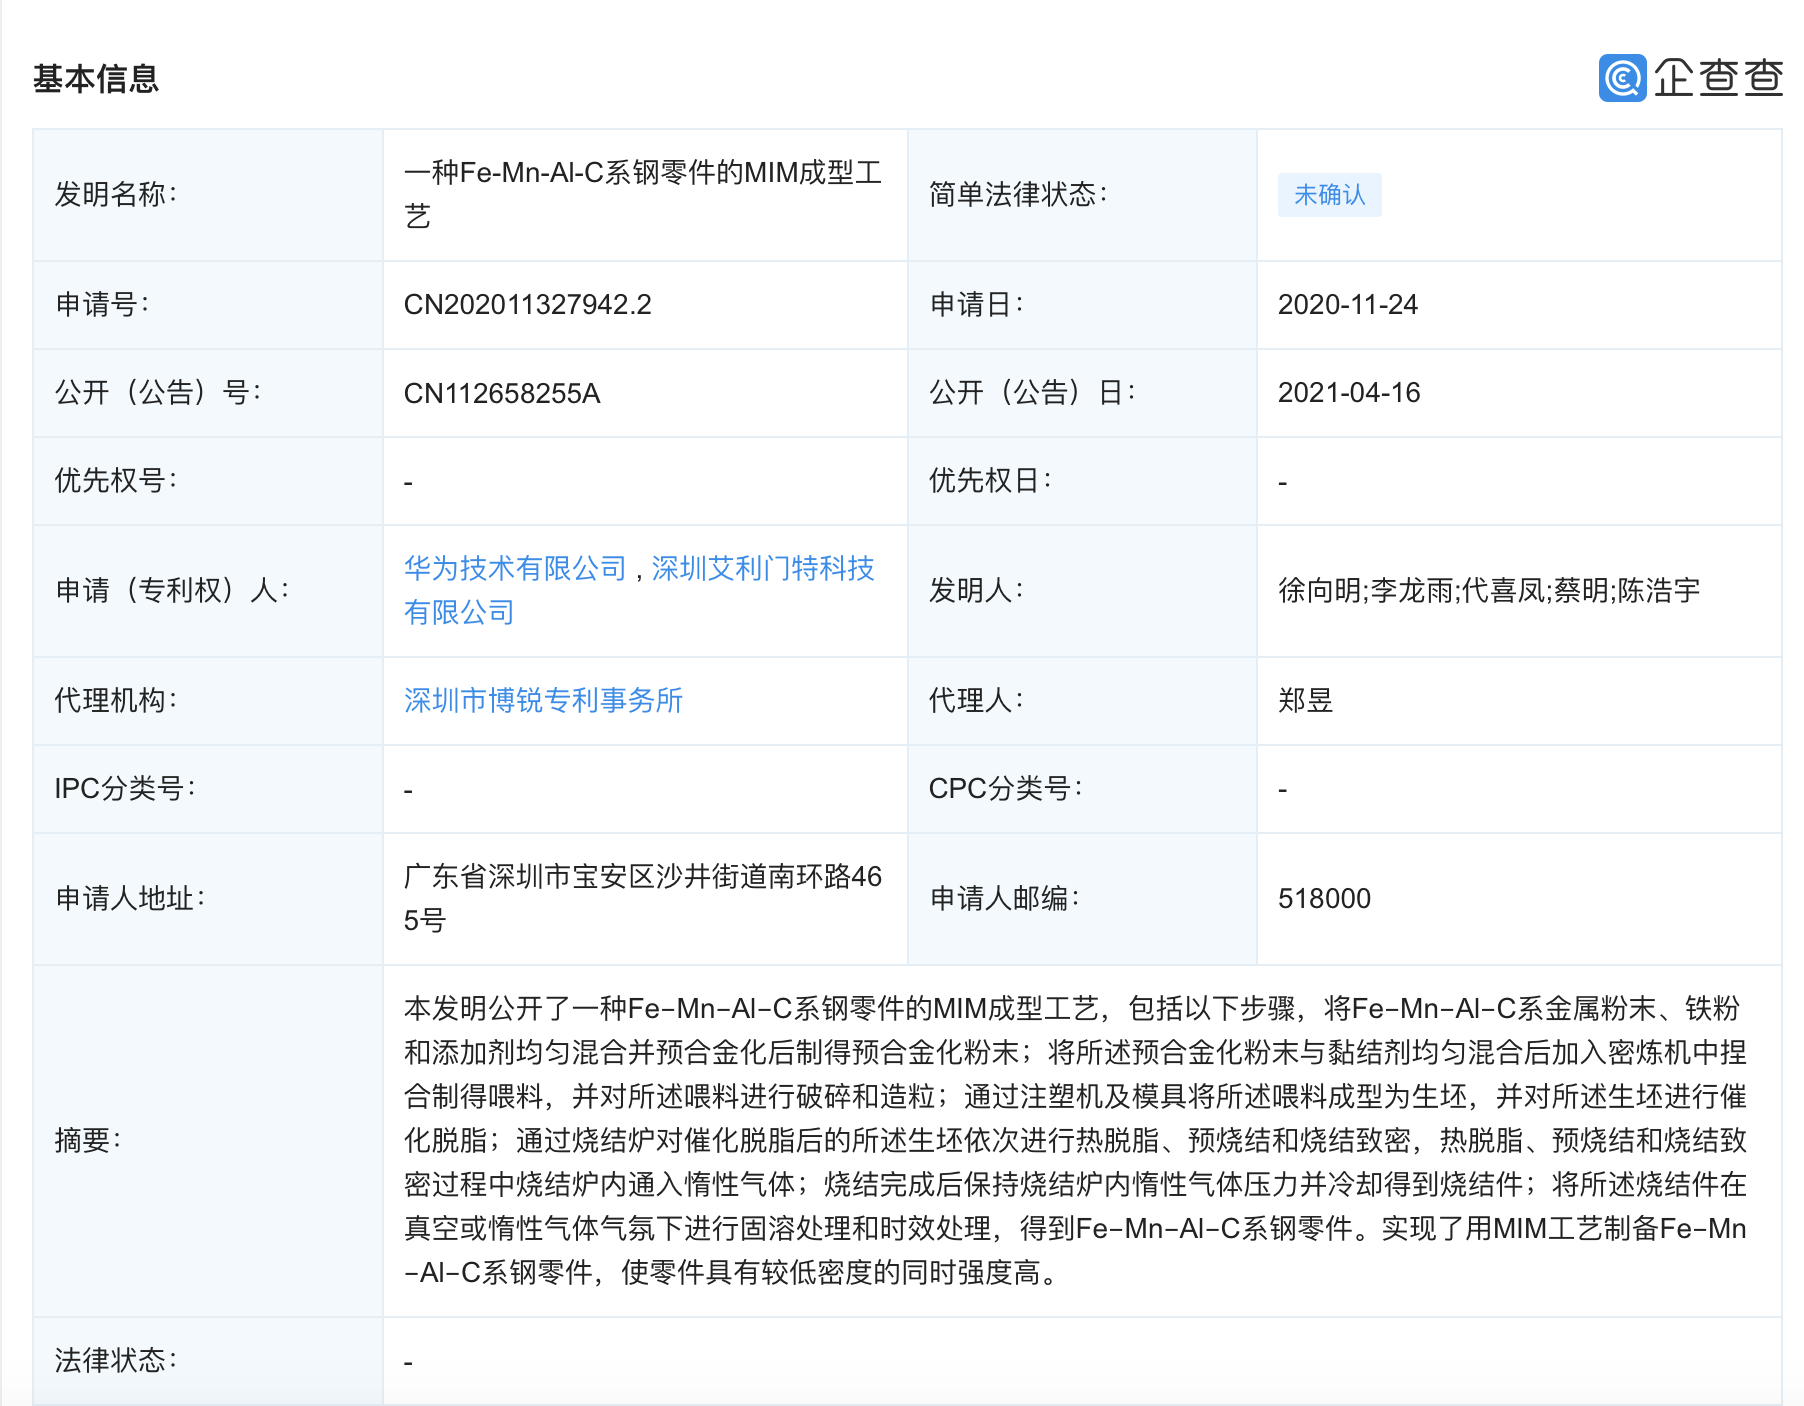This screenshot has width=1804, height=1406.
Task: Click the 申请日 label cell
Action: pyautogui.click(x=1082, y=305)
